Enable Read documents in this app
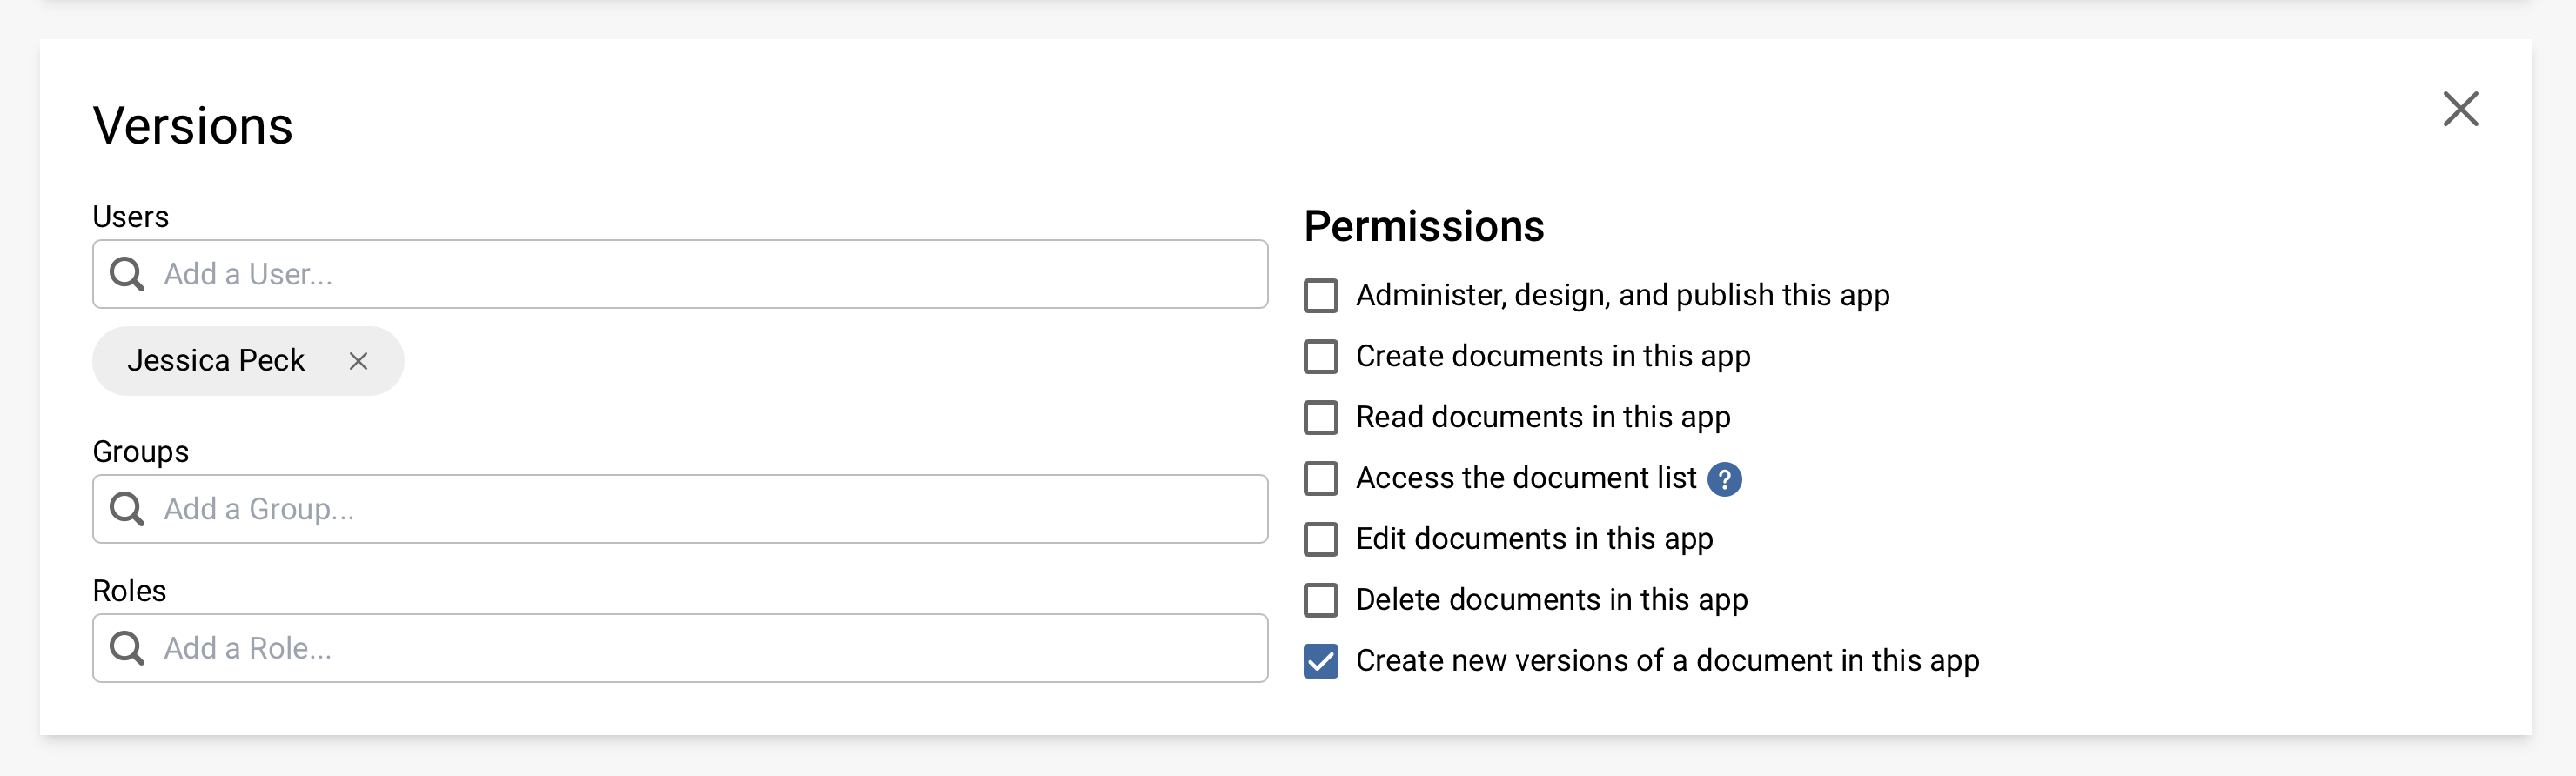 pyautogui.click(x=1320, y=417)
